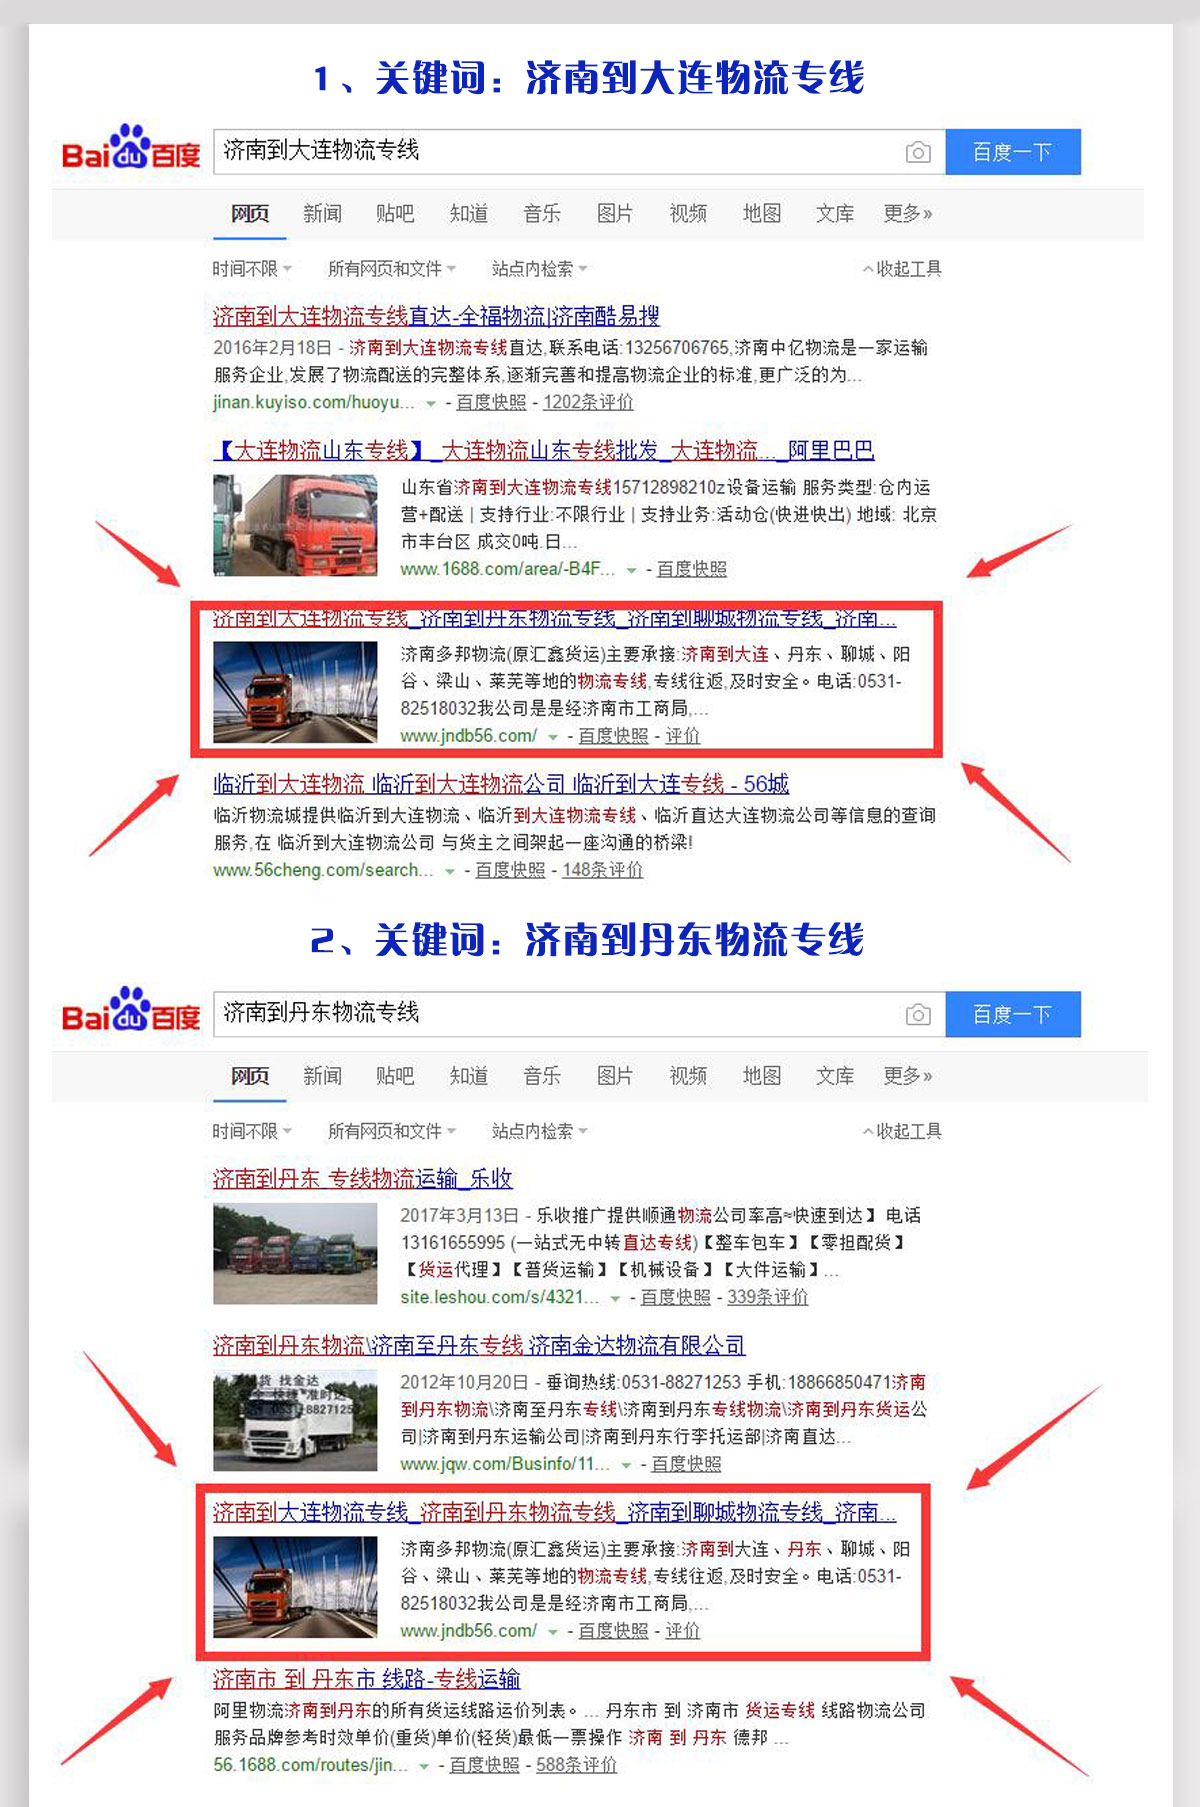The width and height of the screenshot is (1200, 1807).
Task: Switch to 新闻 tab in first search
Action: (322, 213)
